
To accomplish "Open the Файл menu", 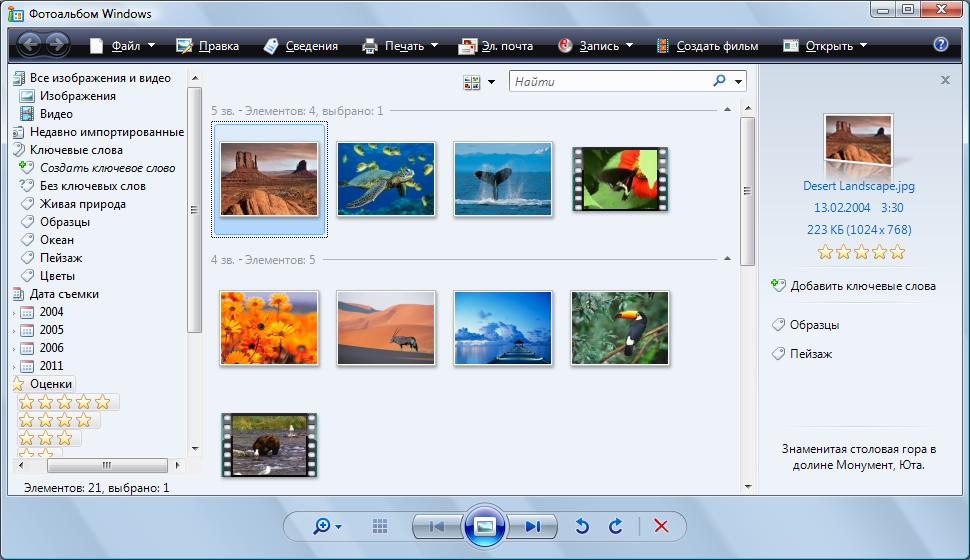I will pyautogui.click(x=122, y=46).
